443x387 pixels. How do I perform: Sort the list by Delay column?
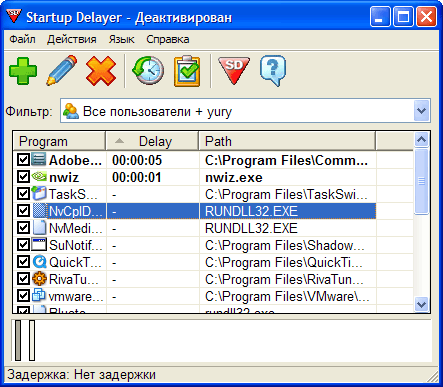(x=152, y=141)
